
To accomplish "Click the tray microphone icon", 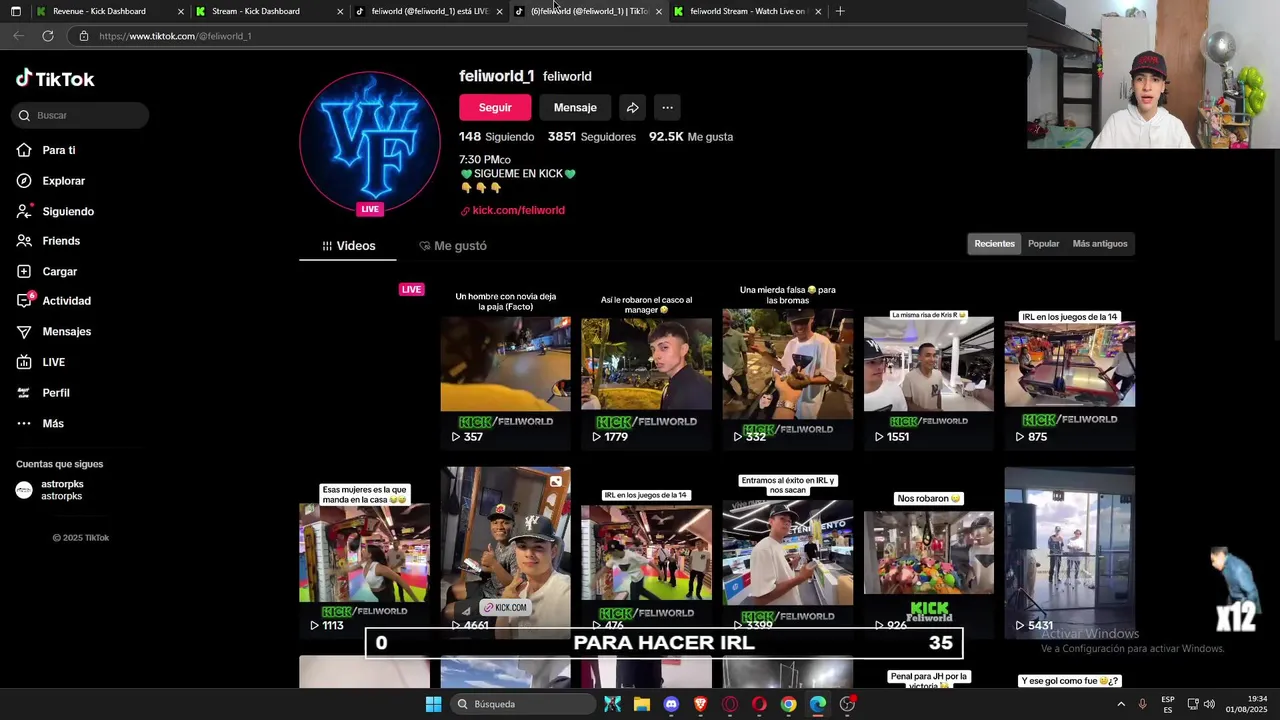I will (x=1142, y=704).
